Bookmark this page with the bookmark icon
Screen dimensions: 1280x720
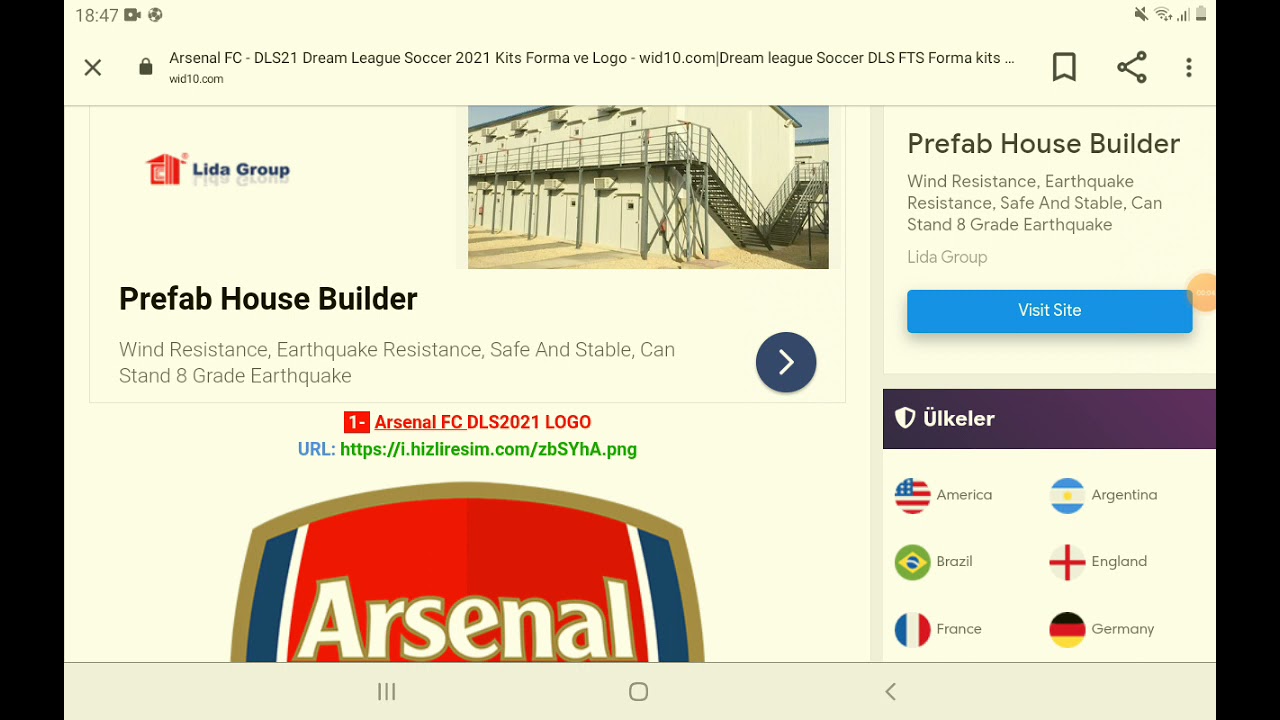tap(1064, 67)
